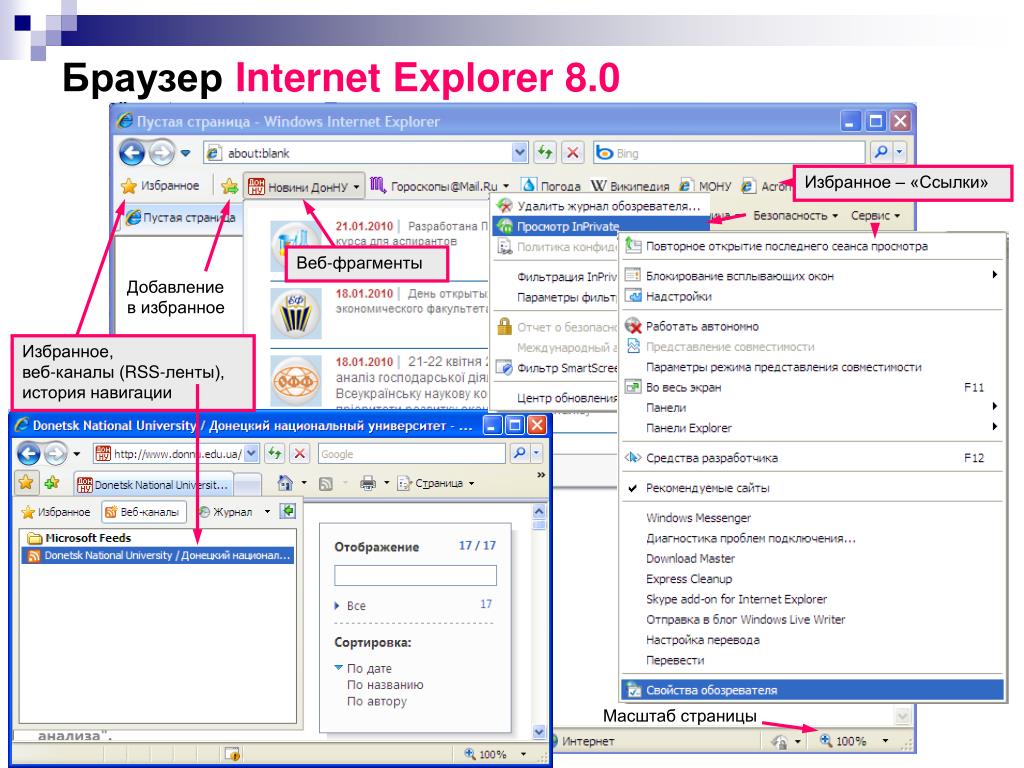Click pin favorites center icon with green arrow

click(x=287, y=511)
